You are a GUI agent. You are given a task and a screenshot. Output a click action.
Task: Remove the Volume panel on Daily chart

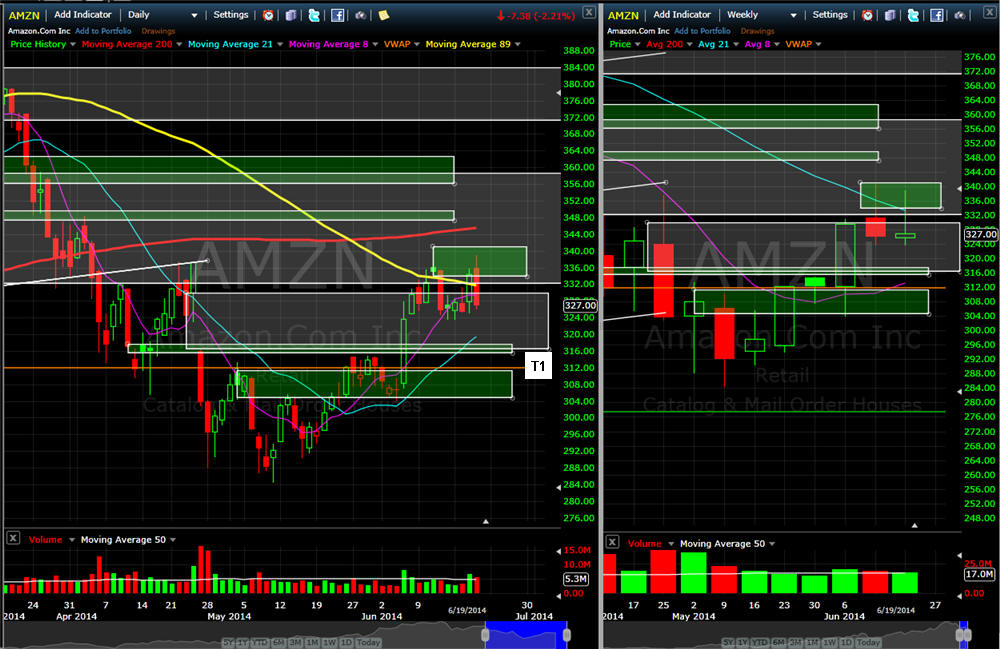tap(13, 538)
